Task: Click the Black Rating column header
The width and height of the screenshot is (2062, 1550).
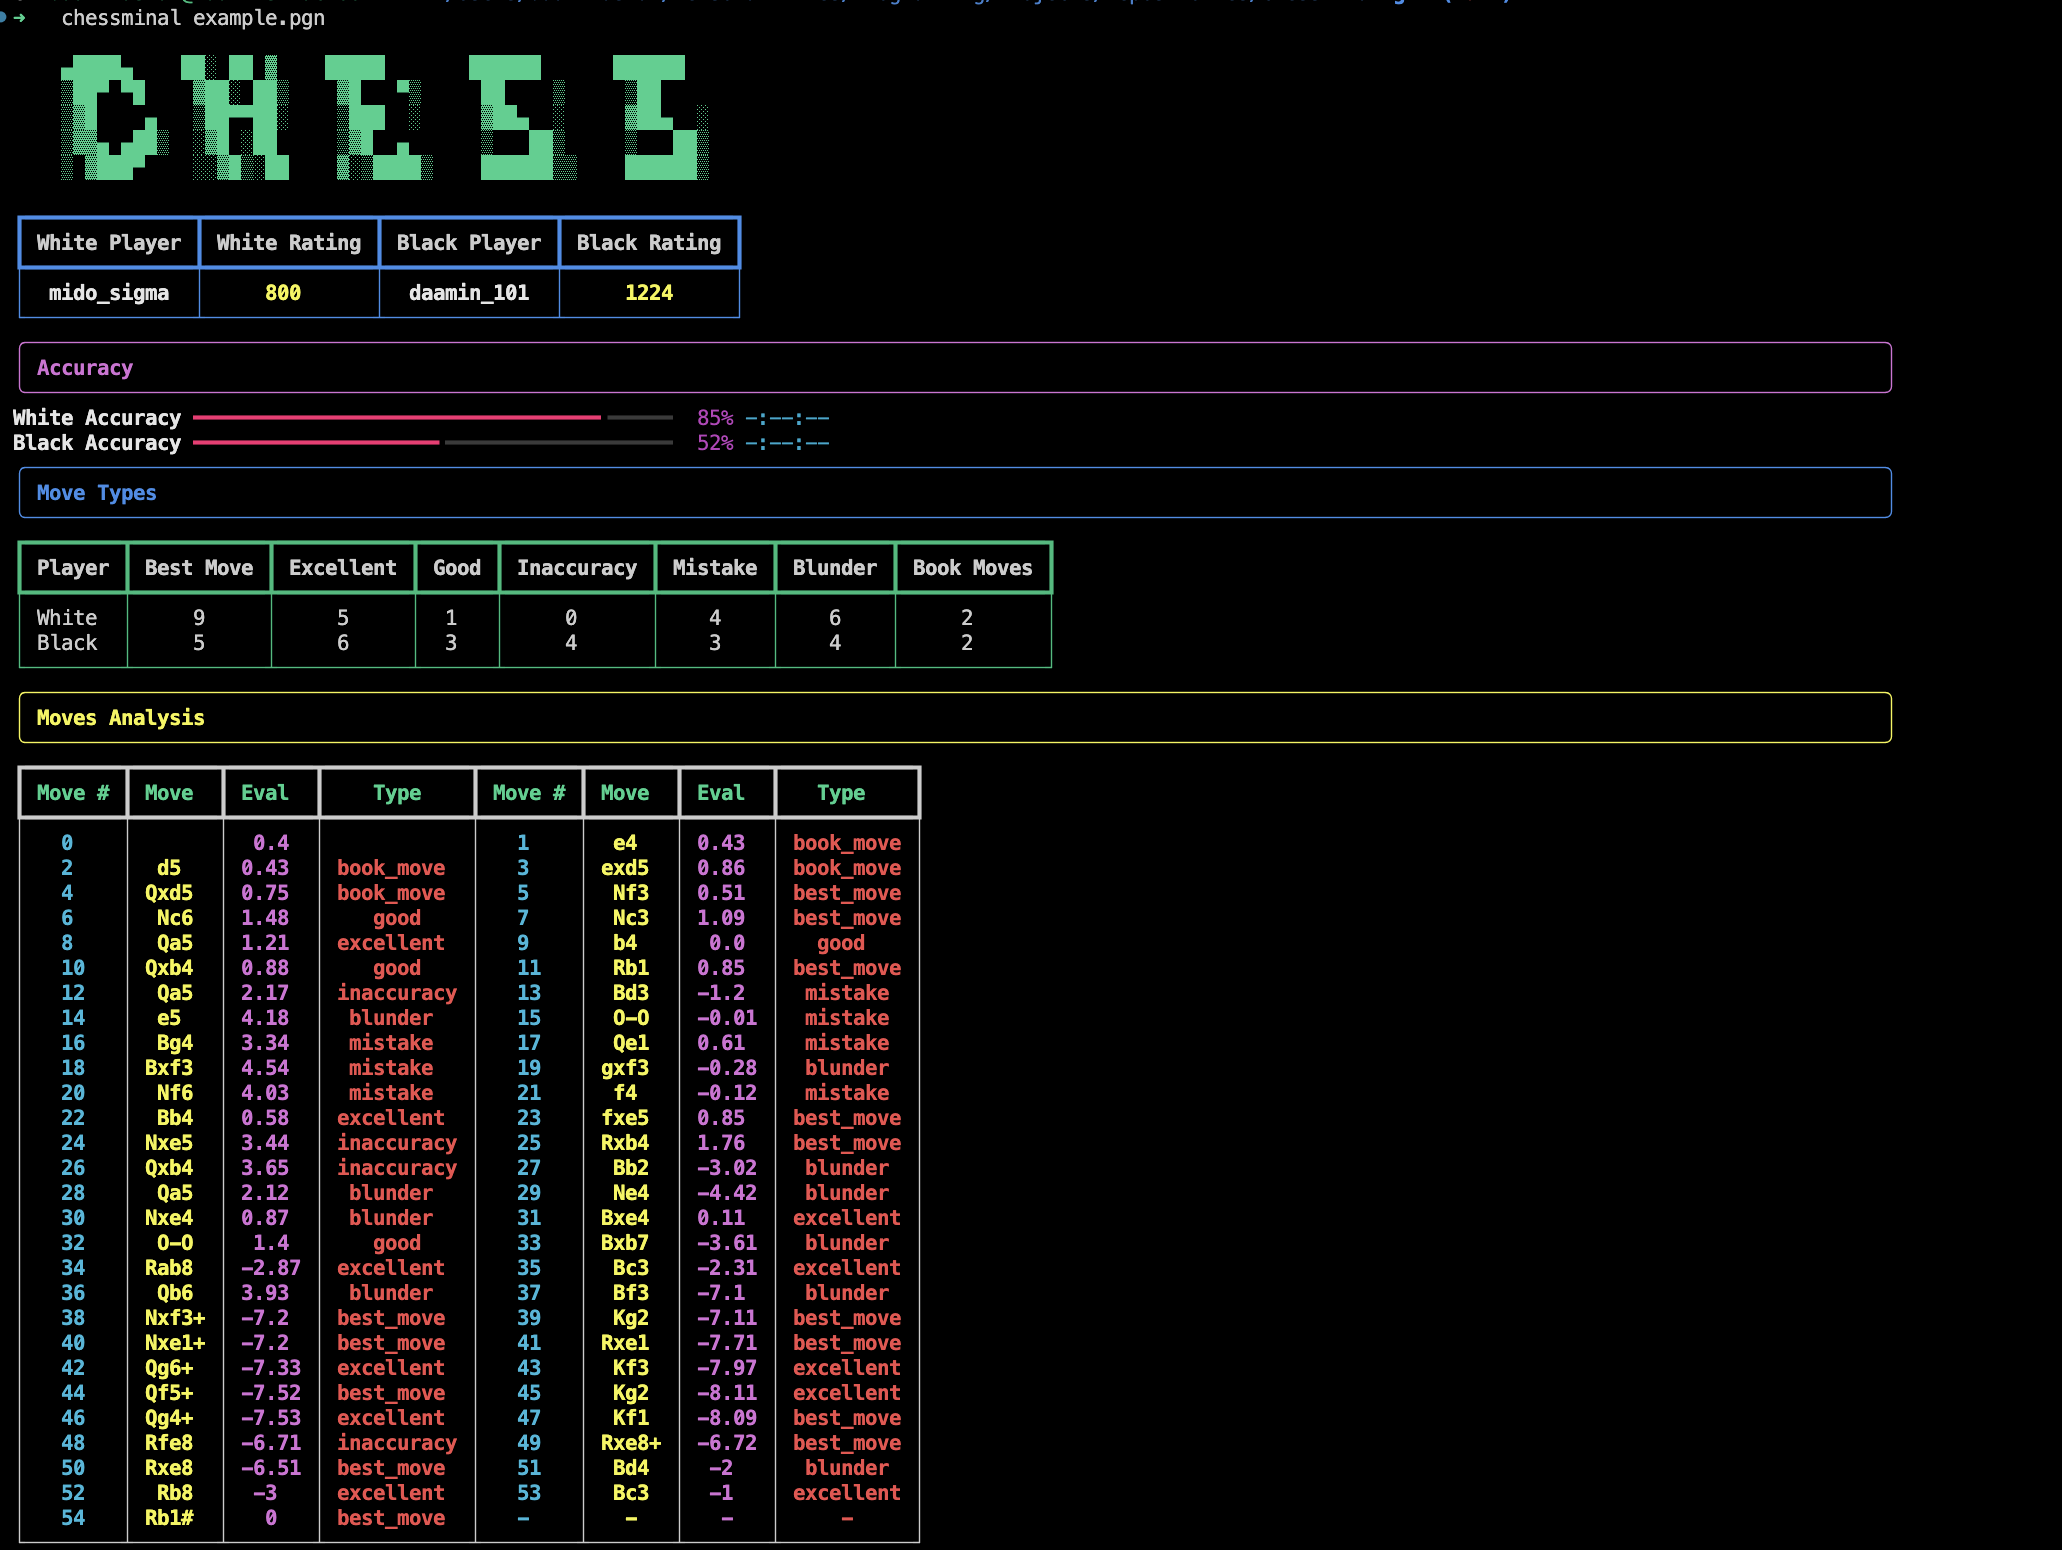Action: point(649,243)
